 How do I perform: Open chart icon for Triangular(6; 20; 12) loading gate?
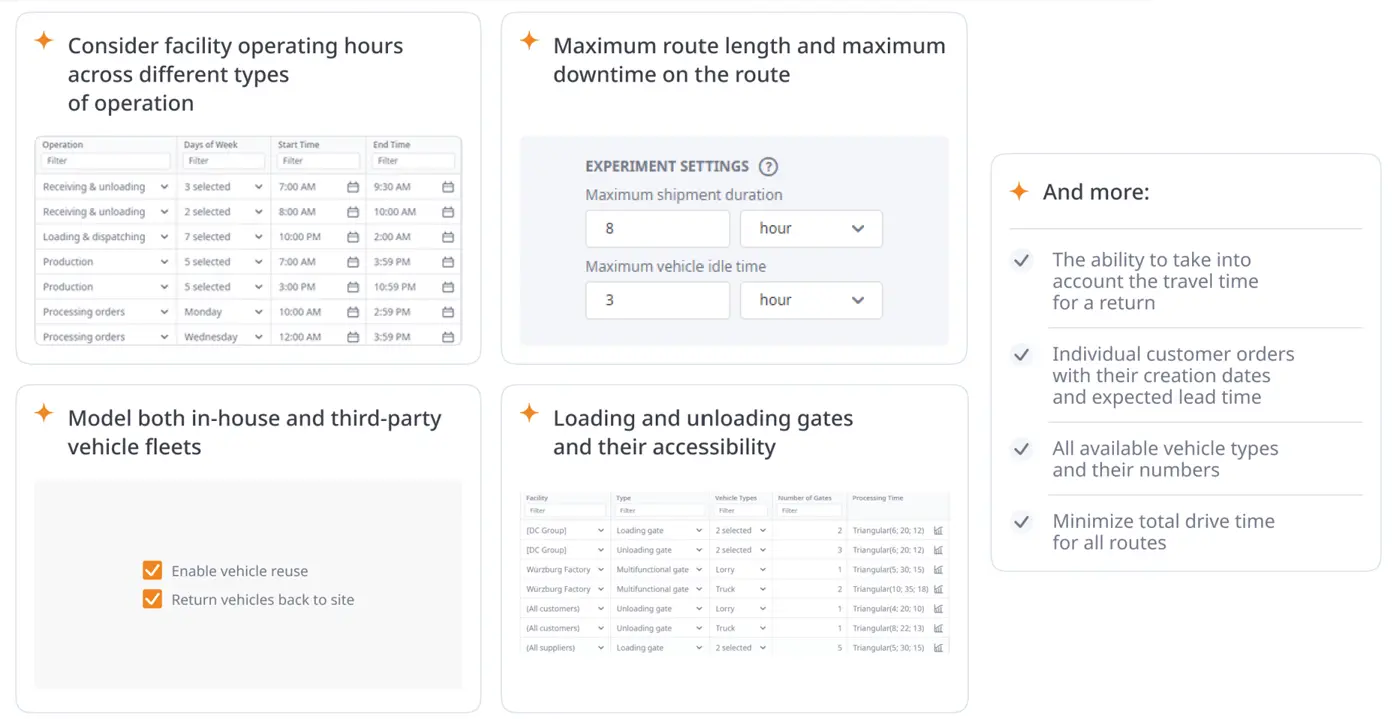tap(938, 531)
